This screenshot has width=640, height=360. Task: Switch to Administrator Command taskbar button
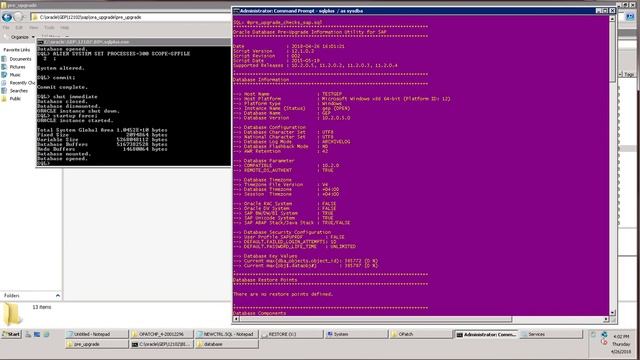(486, 334)
